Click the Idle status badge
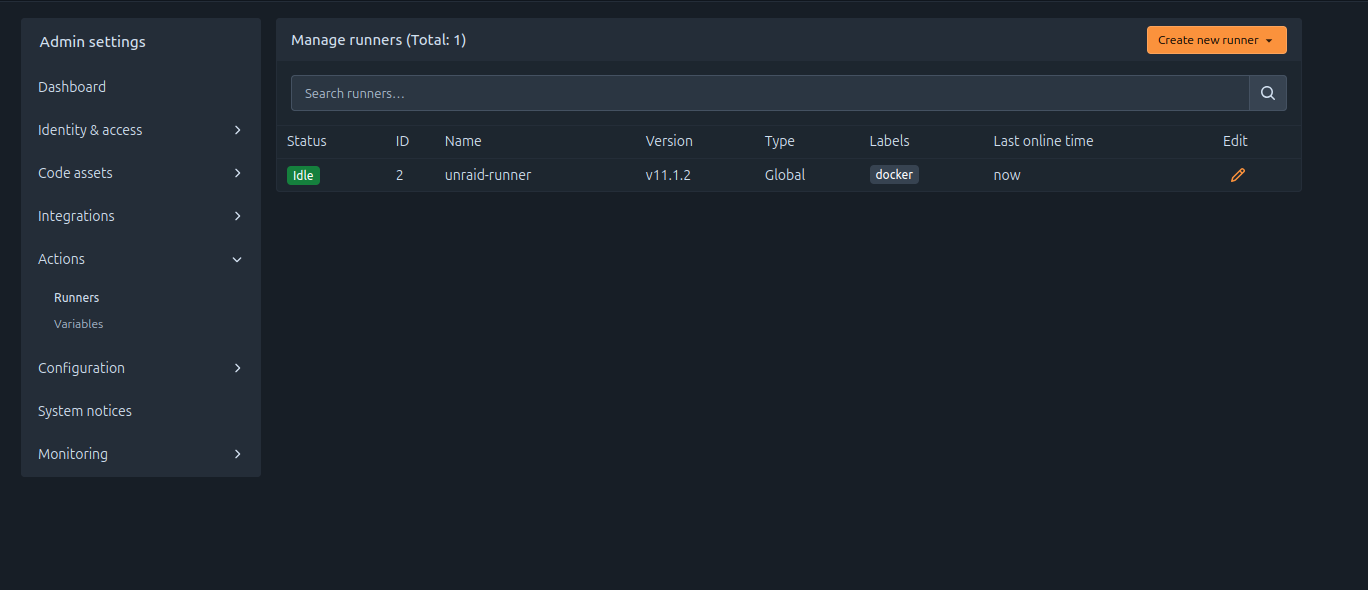Image resolution: width=1368 pixels, height=590 pixels. [303, 175]
